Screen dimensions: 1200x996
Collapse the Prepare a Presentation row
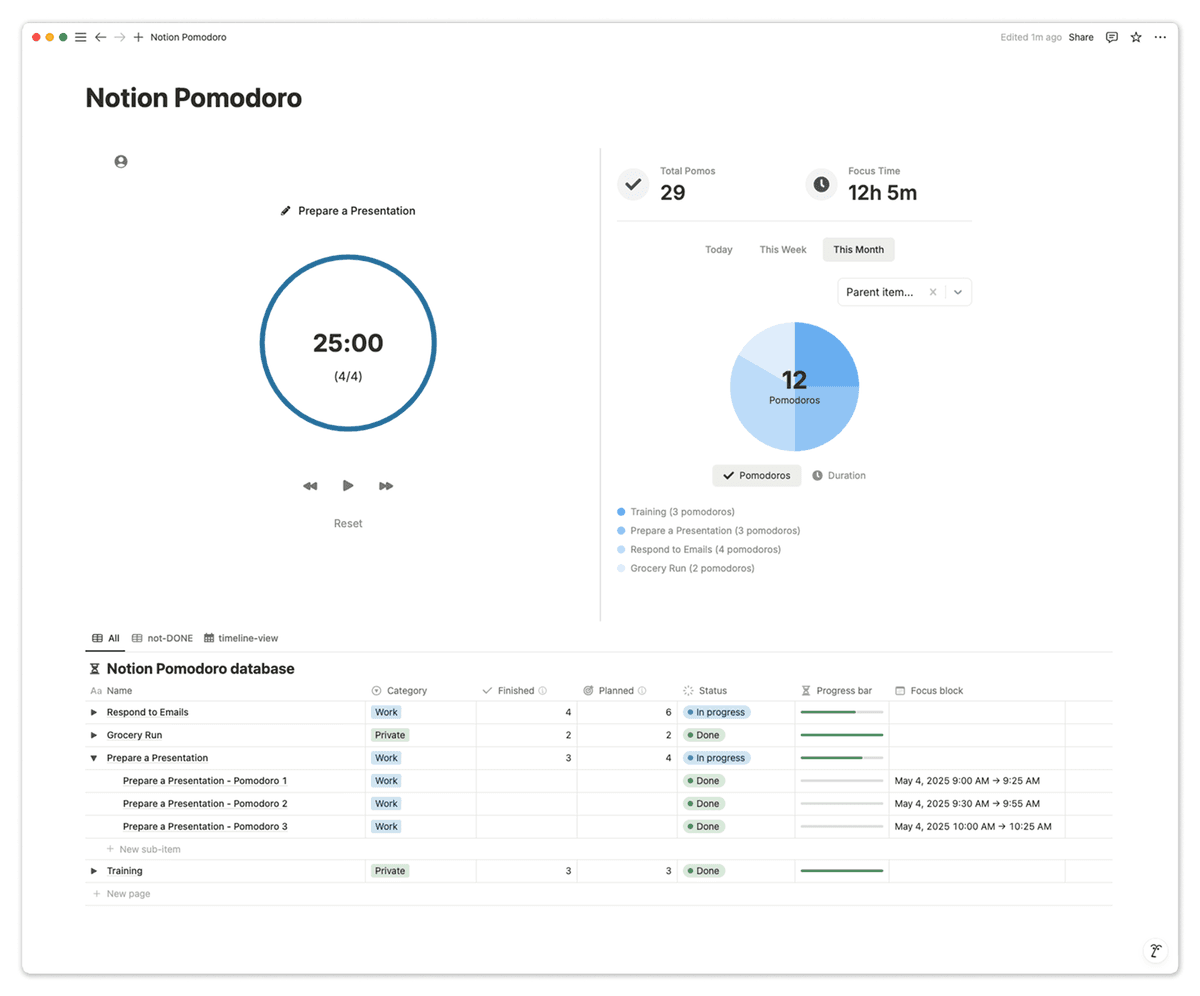coord(94,758)
